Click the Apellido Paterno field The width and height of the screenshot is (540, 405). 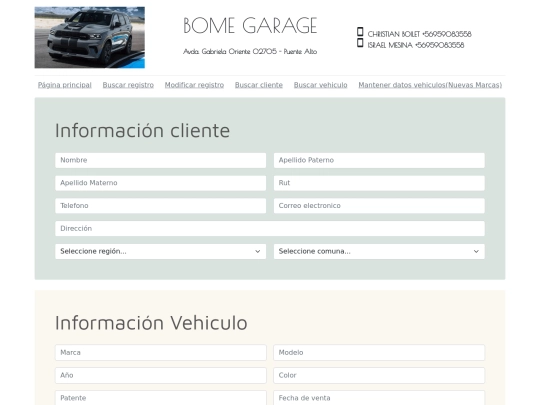click(x=379, y=160)
